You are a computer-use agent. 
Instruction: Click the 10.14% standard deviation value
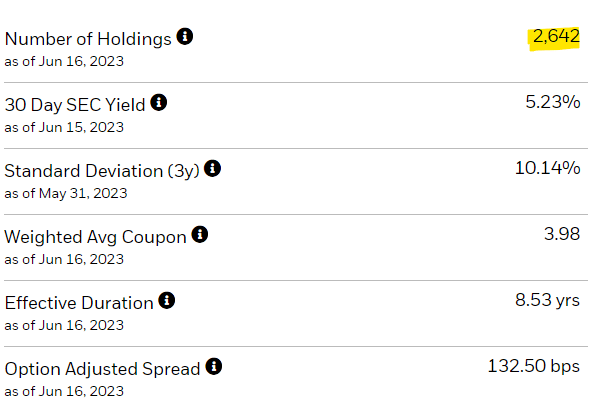548,168
